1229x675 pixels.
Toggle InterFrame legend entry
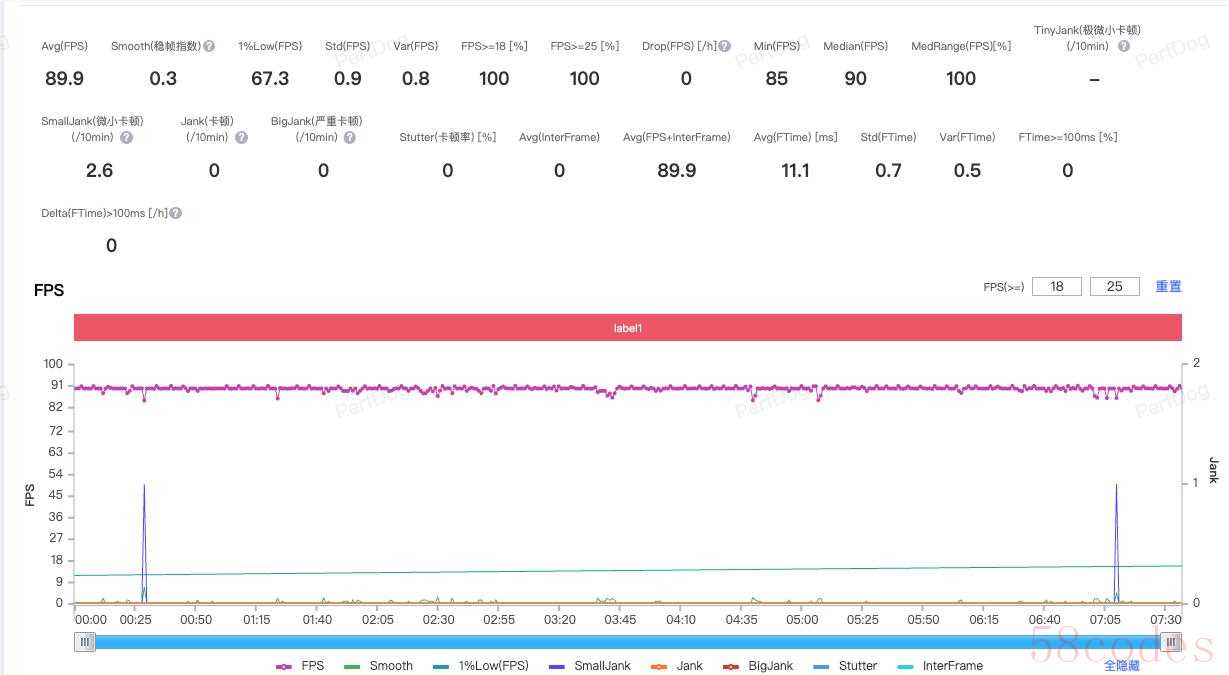pyautogui.click(x=940, y=666)
